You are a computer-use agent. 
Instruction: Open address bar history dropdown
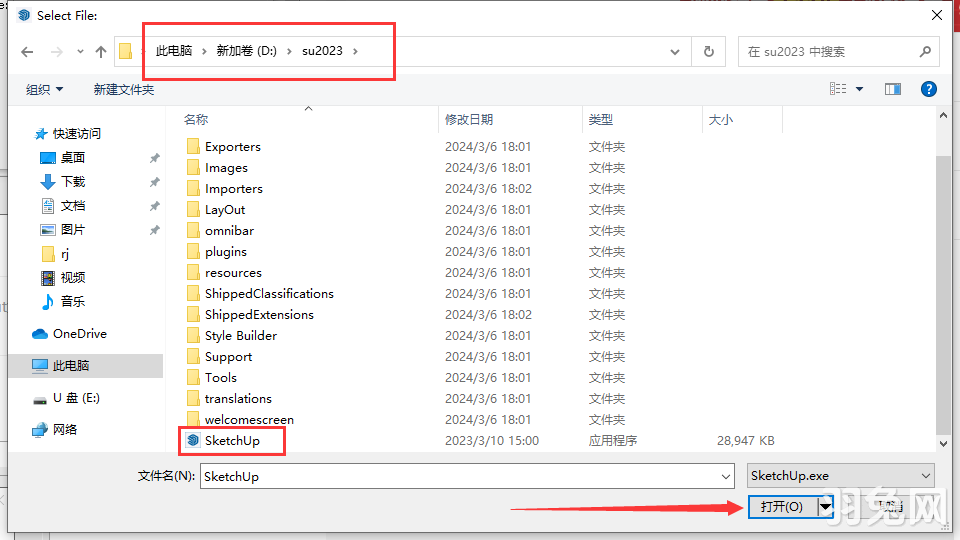pyautogui.click(x=675, y=52)
